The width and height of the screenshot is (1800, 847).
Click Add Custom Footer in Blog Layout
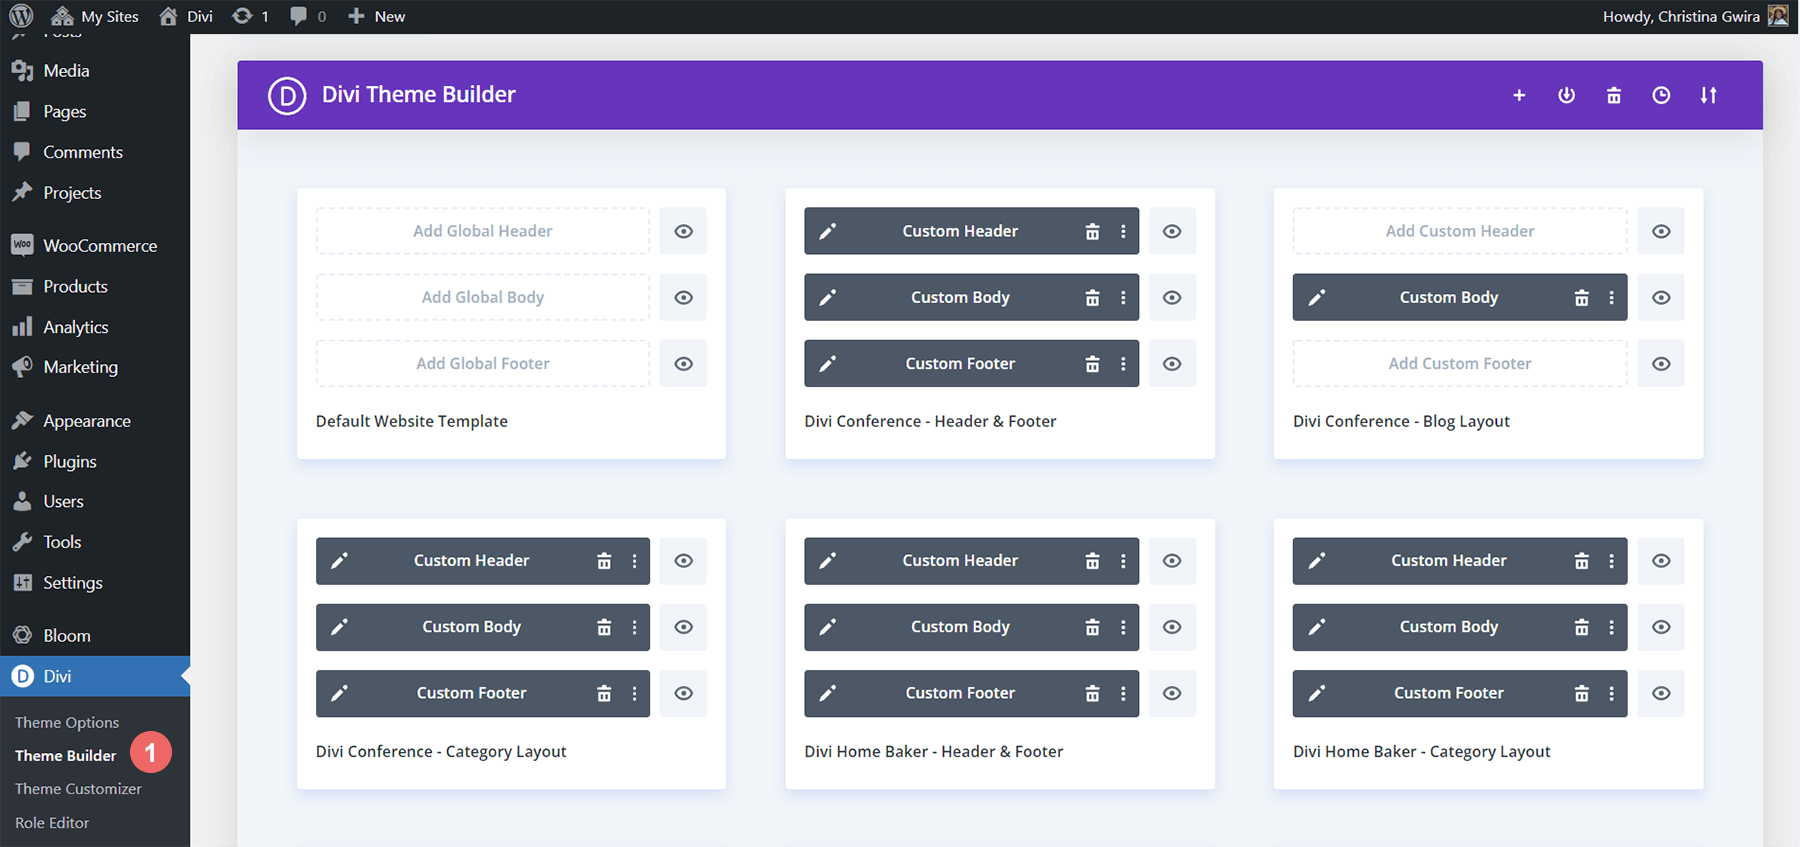click(1460, 364)
